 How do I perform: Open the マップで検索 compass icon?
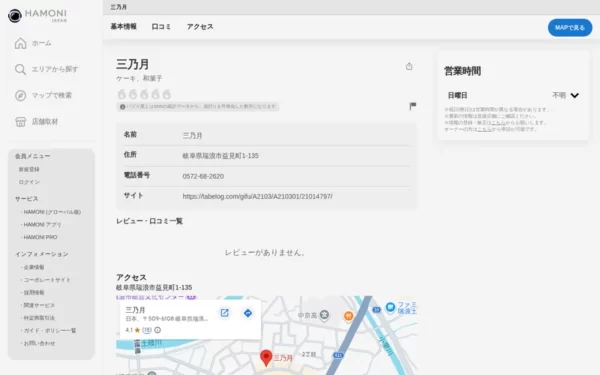point(20,95)
